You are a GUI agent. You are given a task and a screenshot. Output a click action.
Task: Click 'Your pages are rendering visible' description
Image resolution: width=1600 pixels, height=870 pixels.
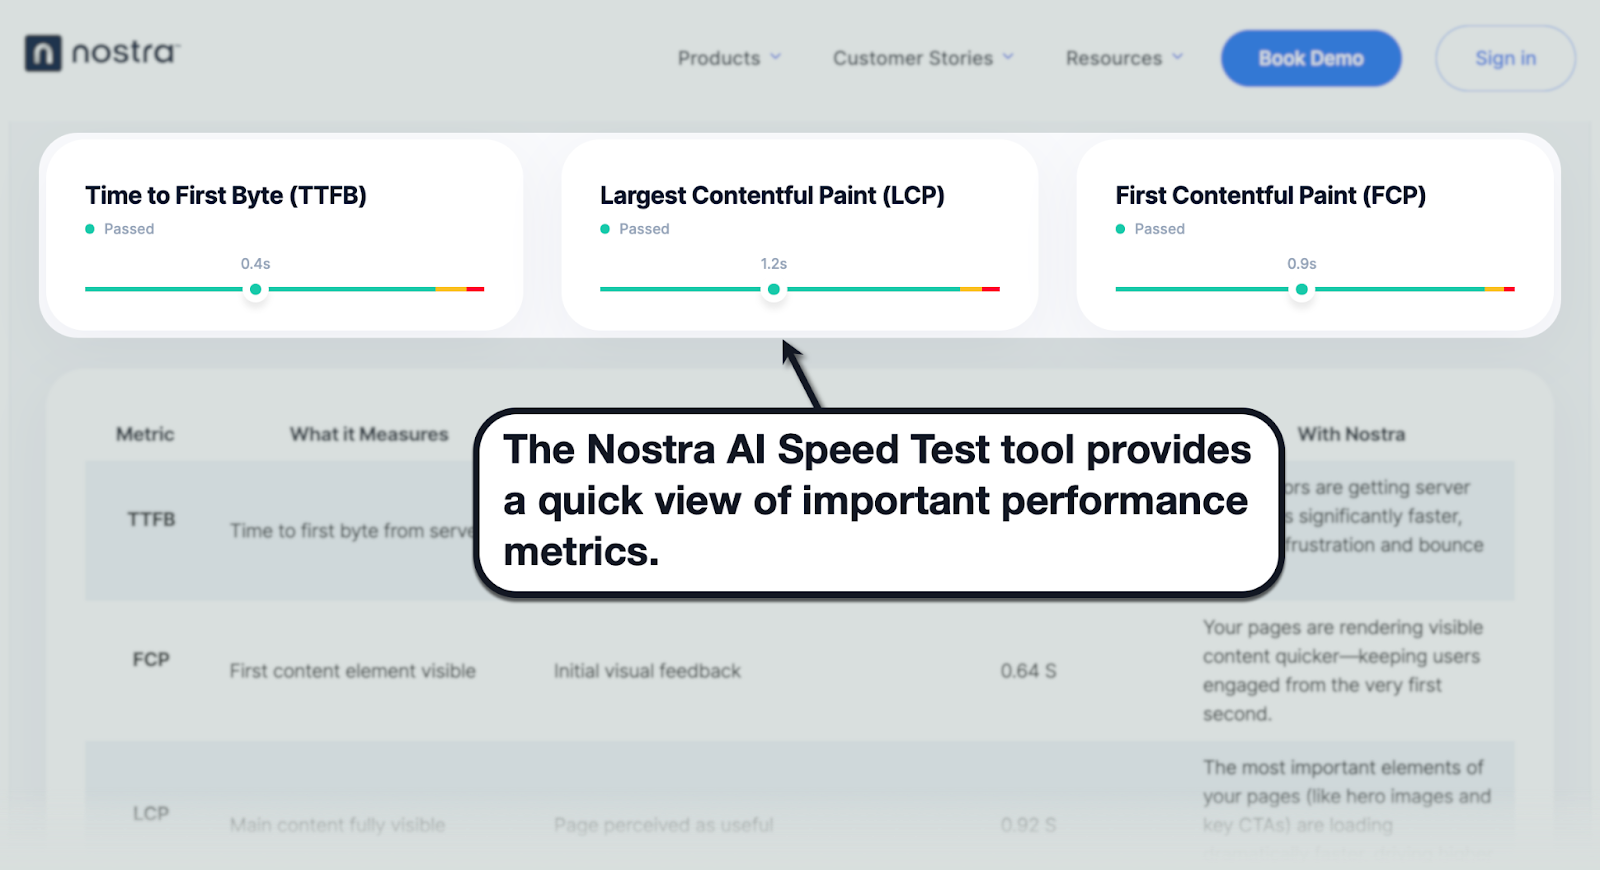[1343, 670]
